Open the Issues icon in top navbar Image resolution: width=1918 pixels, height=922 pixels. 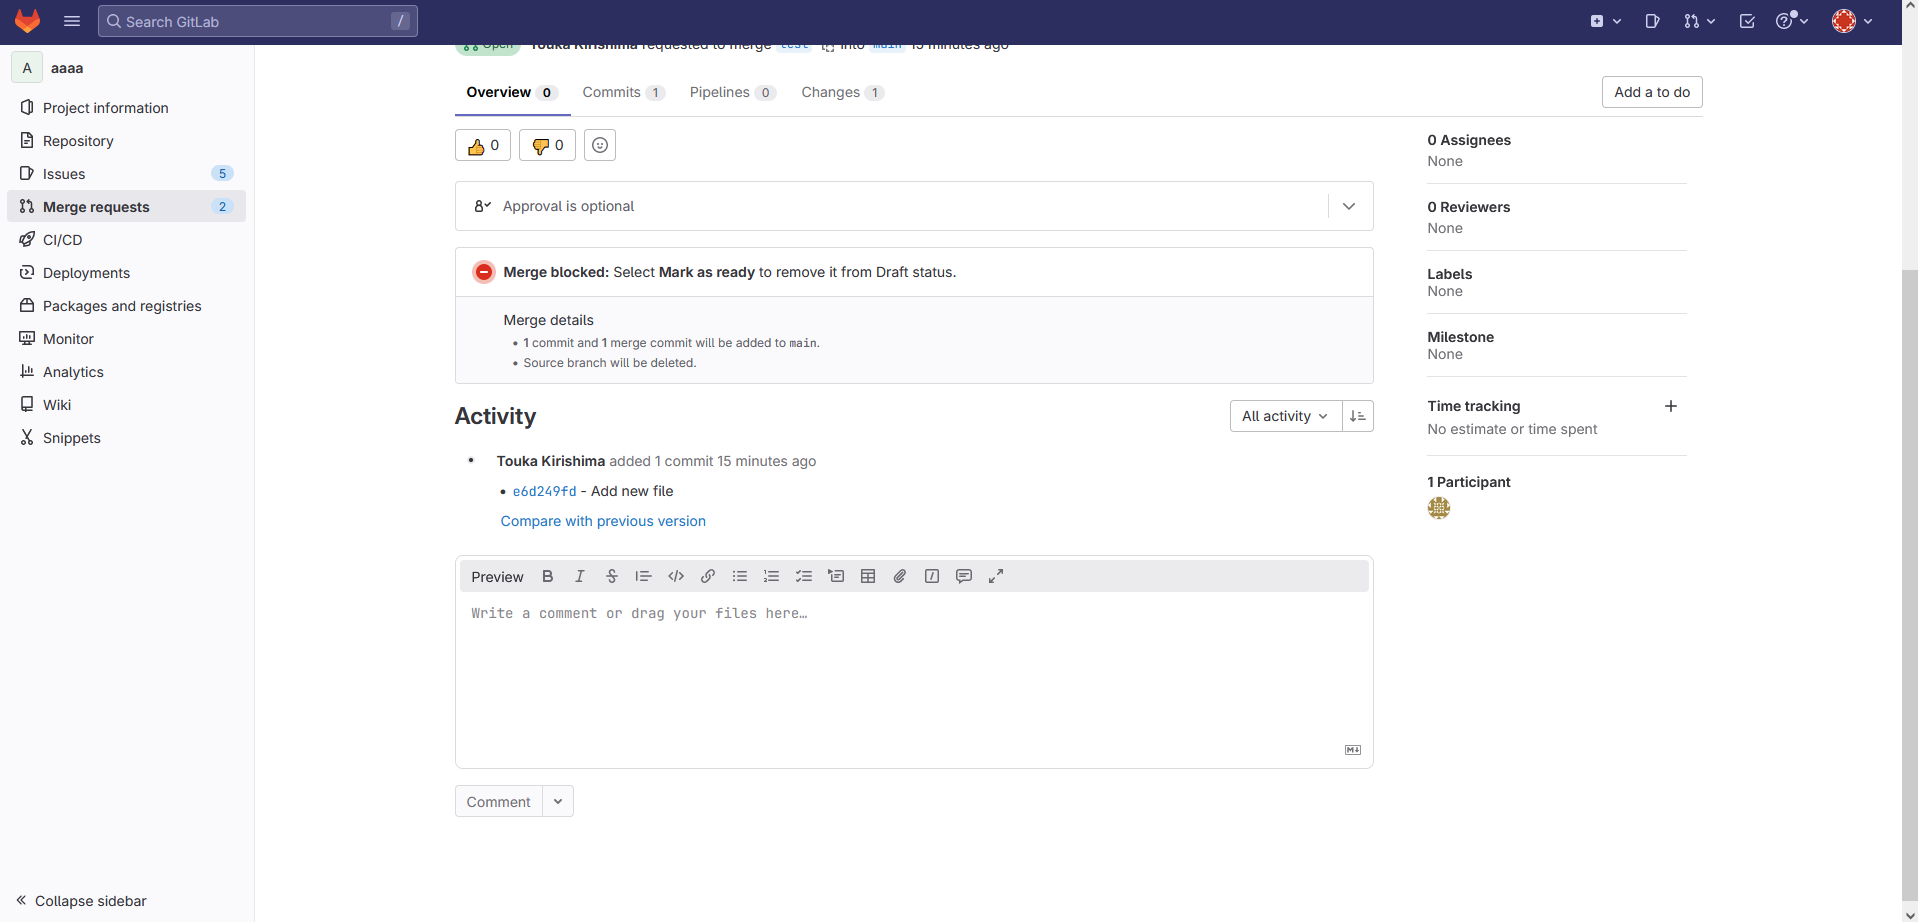point(1652,21)
